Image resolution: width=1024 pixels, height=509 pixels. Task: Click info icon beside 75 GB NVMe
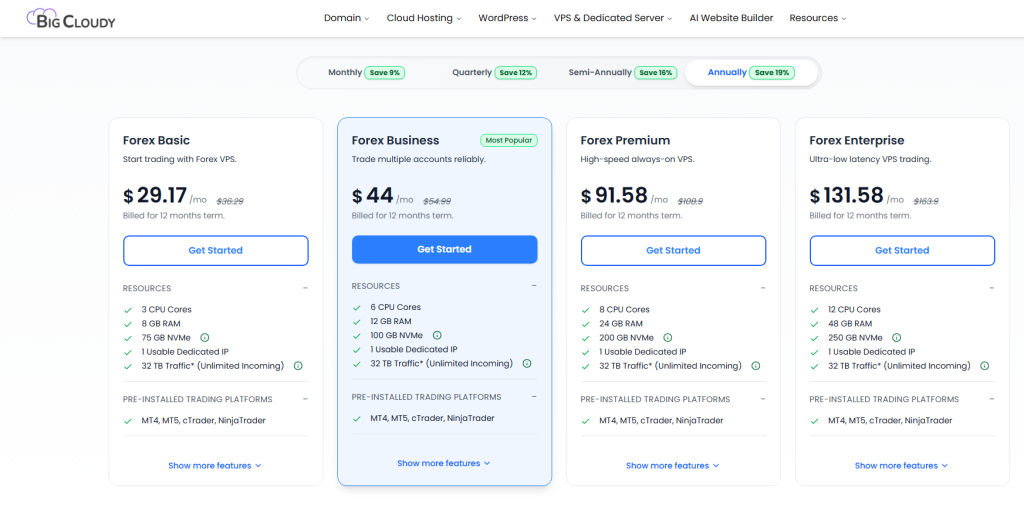204,338
